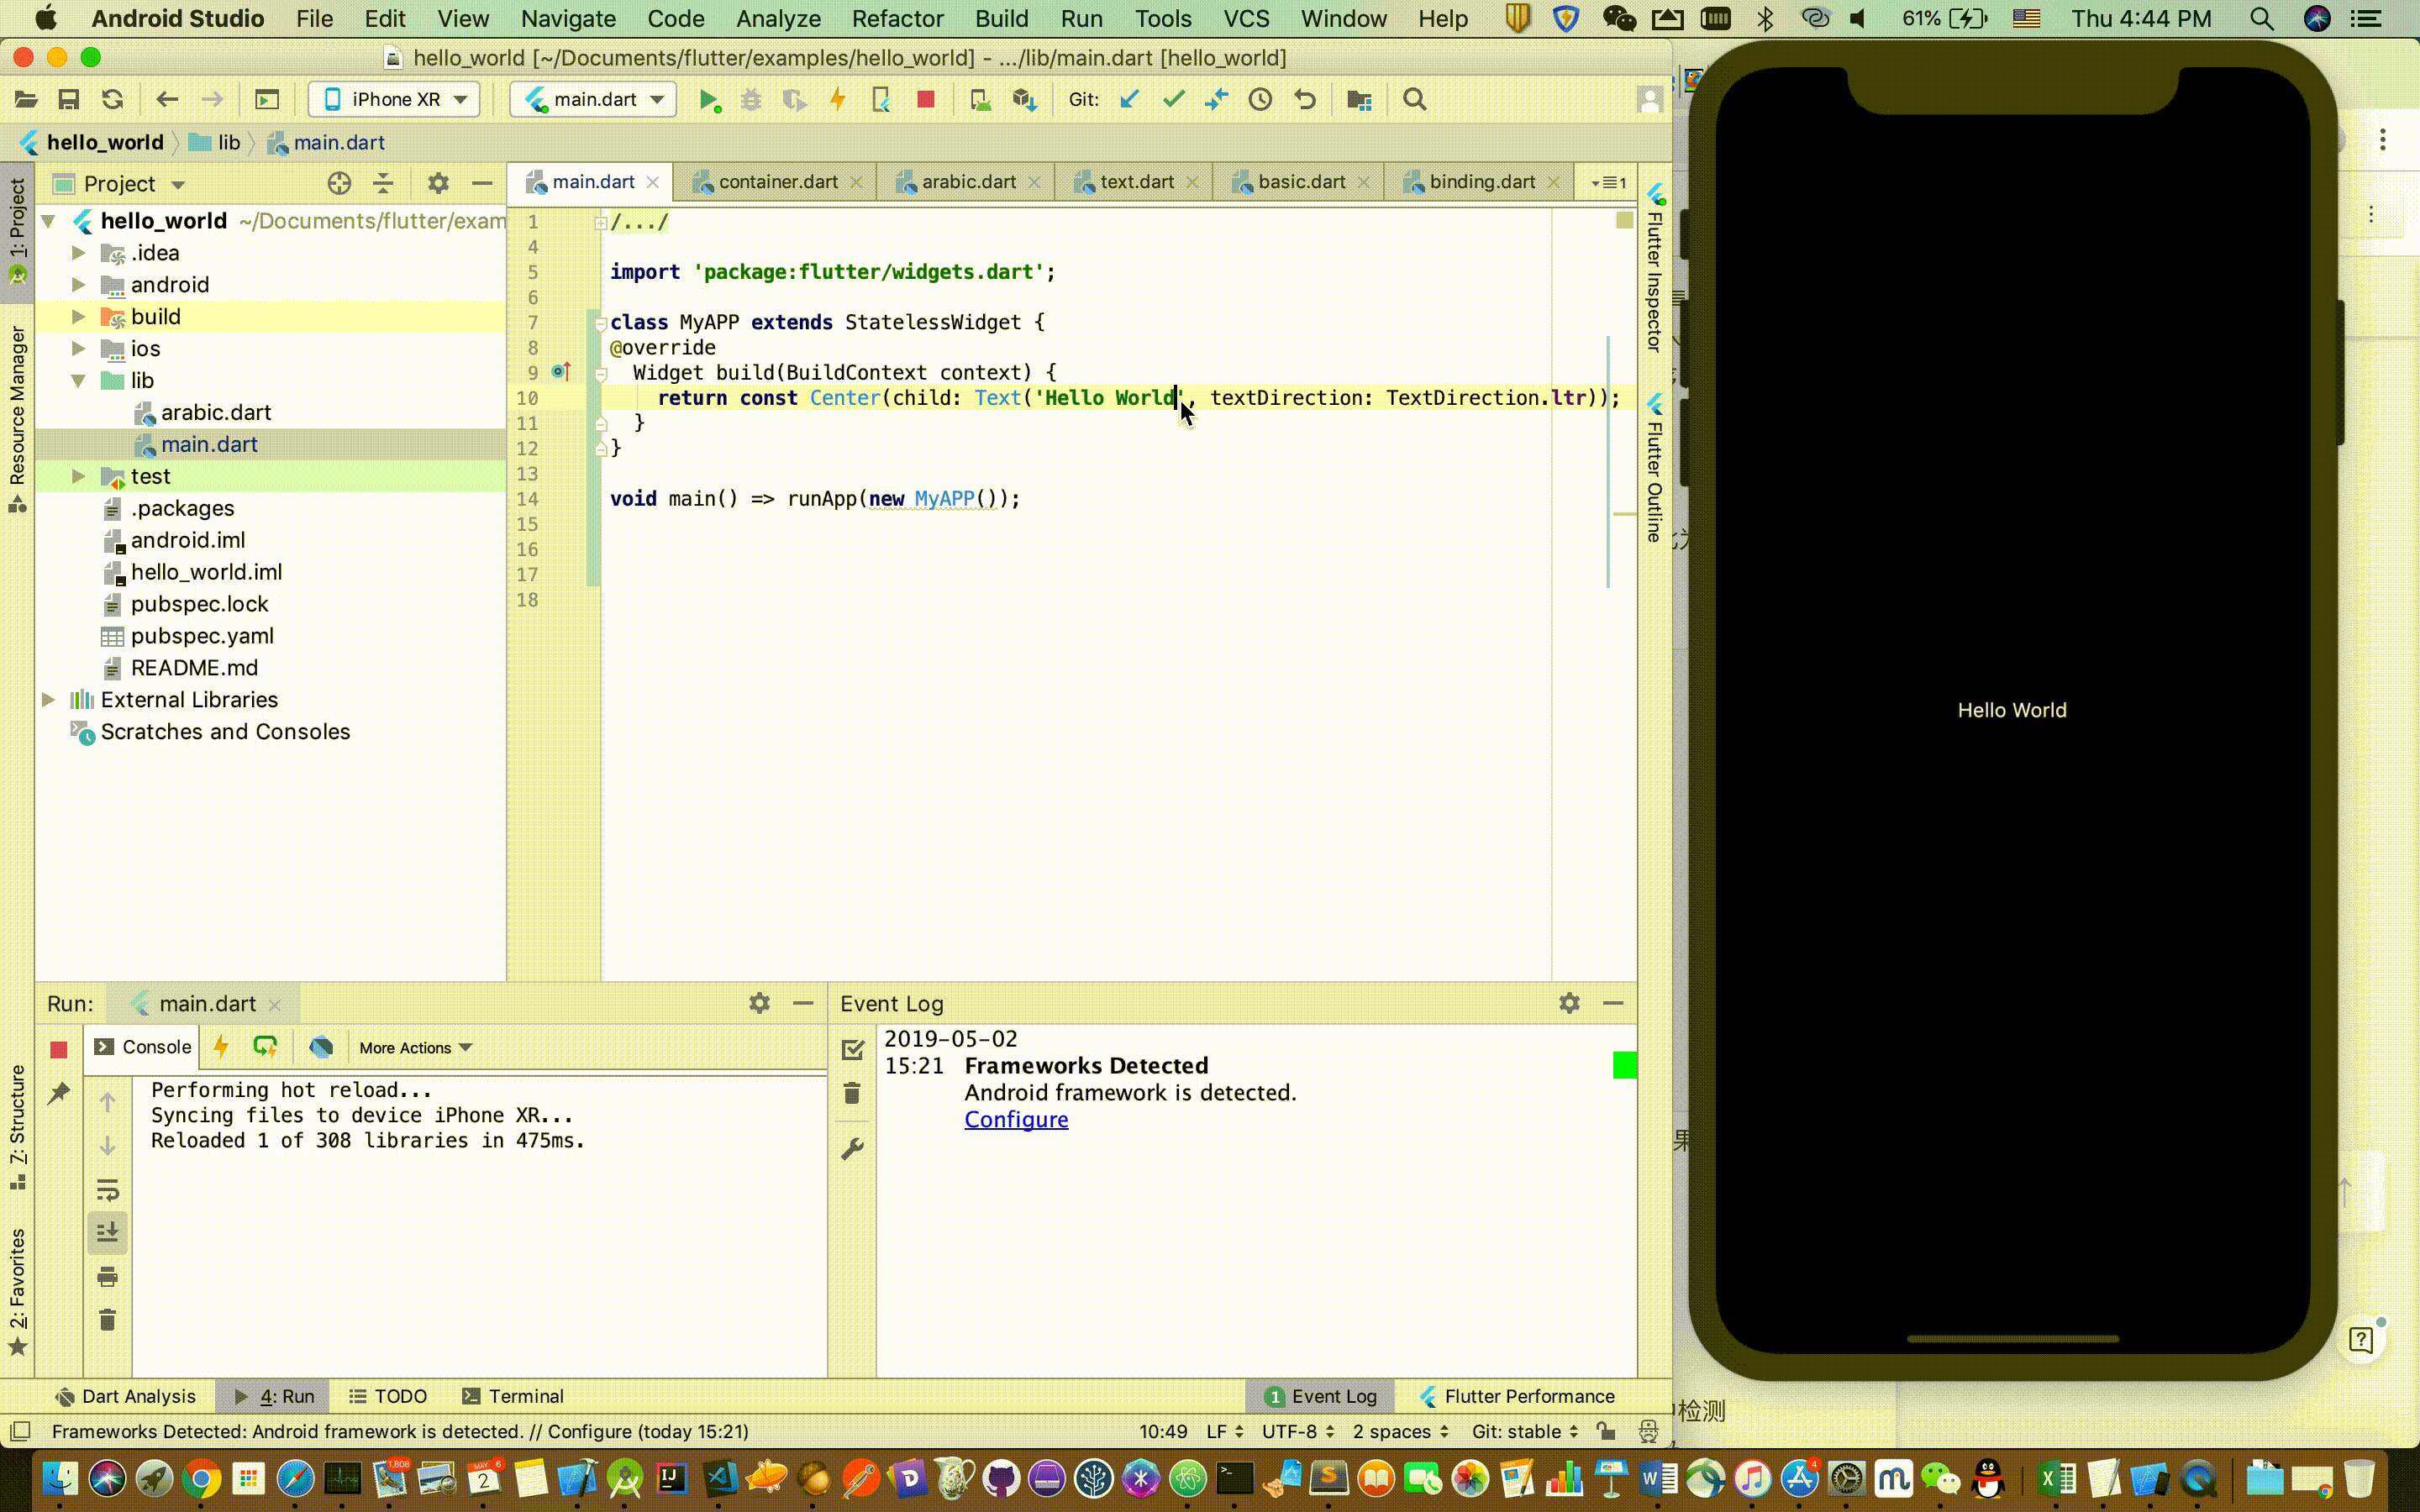Click the green indicator square in Event Log
Image resolution: width=2420 pixels, height=1512 pixels.
(1624, 1066)
